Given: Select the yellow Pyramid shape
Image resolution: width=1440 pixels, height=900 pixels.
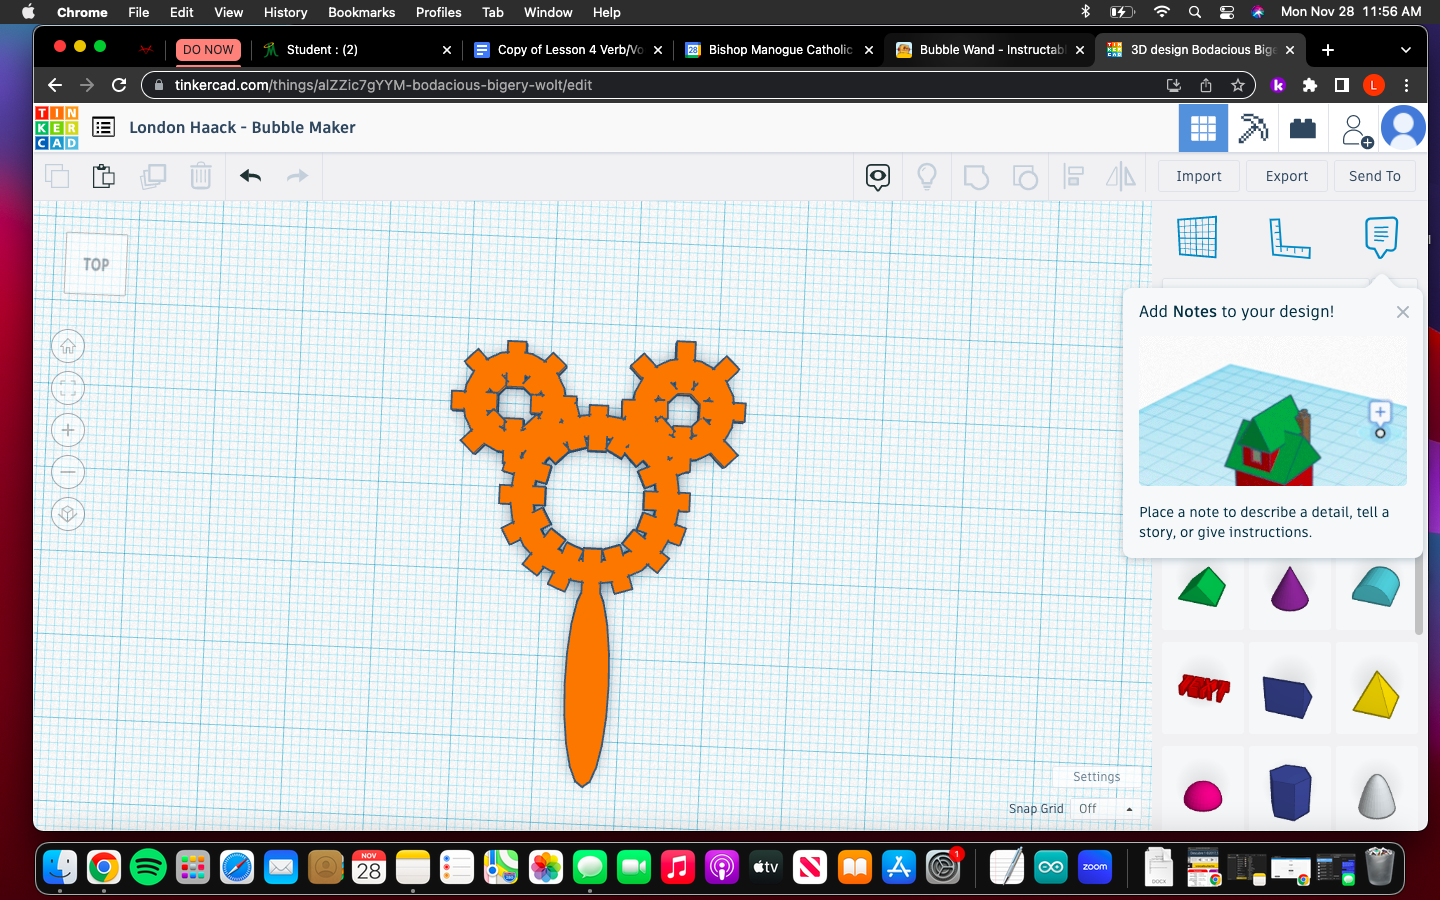Looking at the screenshot, I should click(x=1376, y=694).
